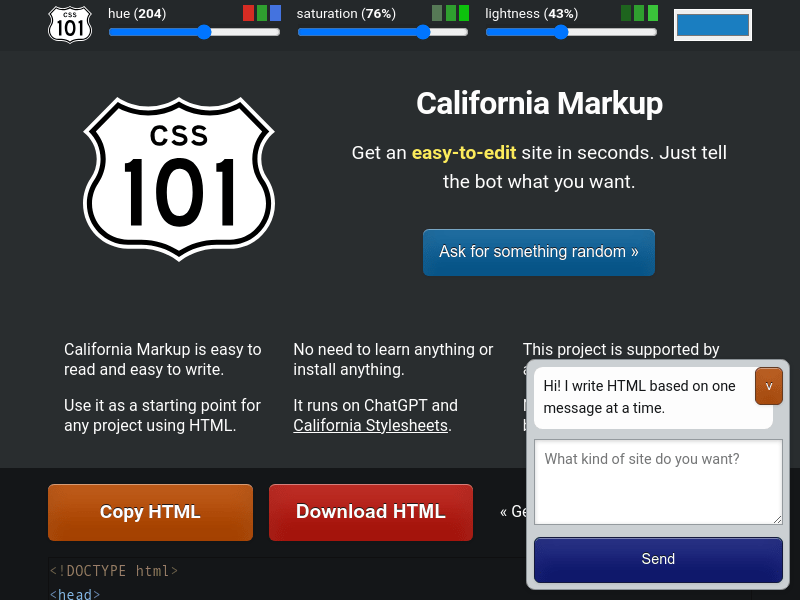
Task: Adjust the saturation slider
Action: pos(383,32)
